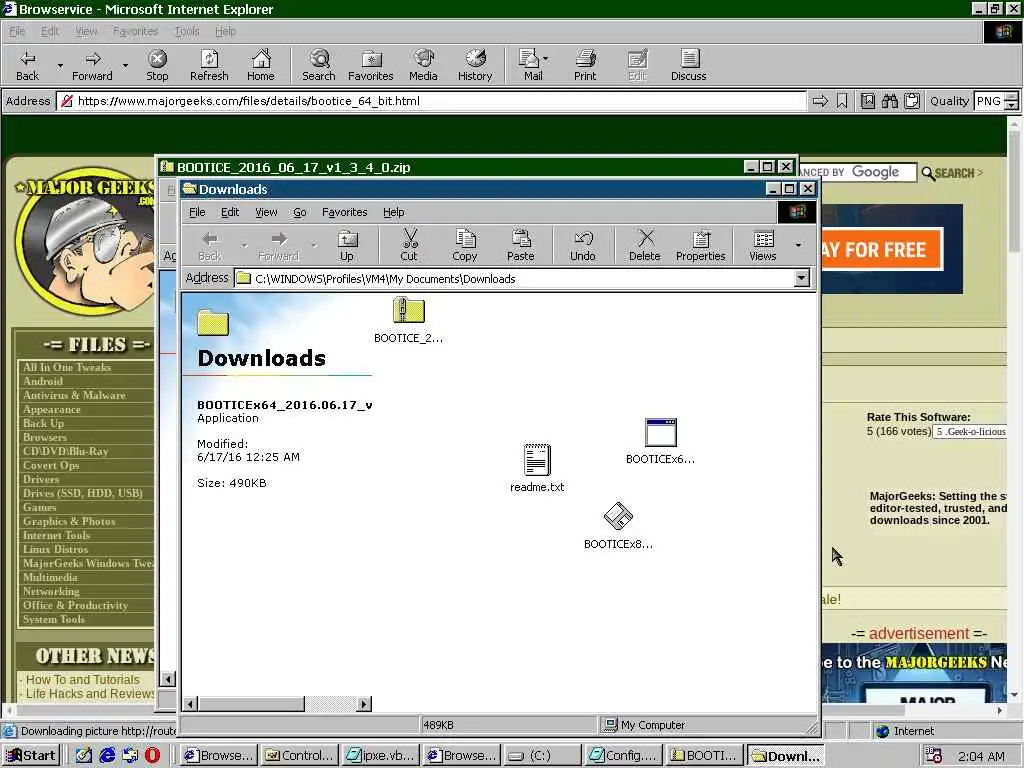Launch Opera from quick launch bar
This screenshot has height=768, width=1024.
click(152, 756)
